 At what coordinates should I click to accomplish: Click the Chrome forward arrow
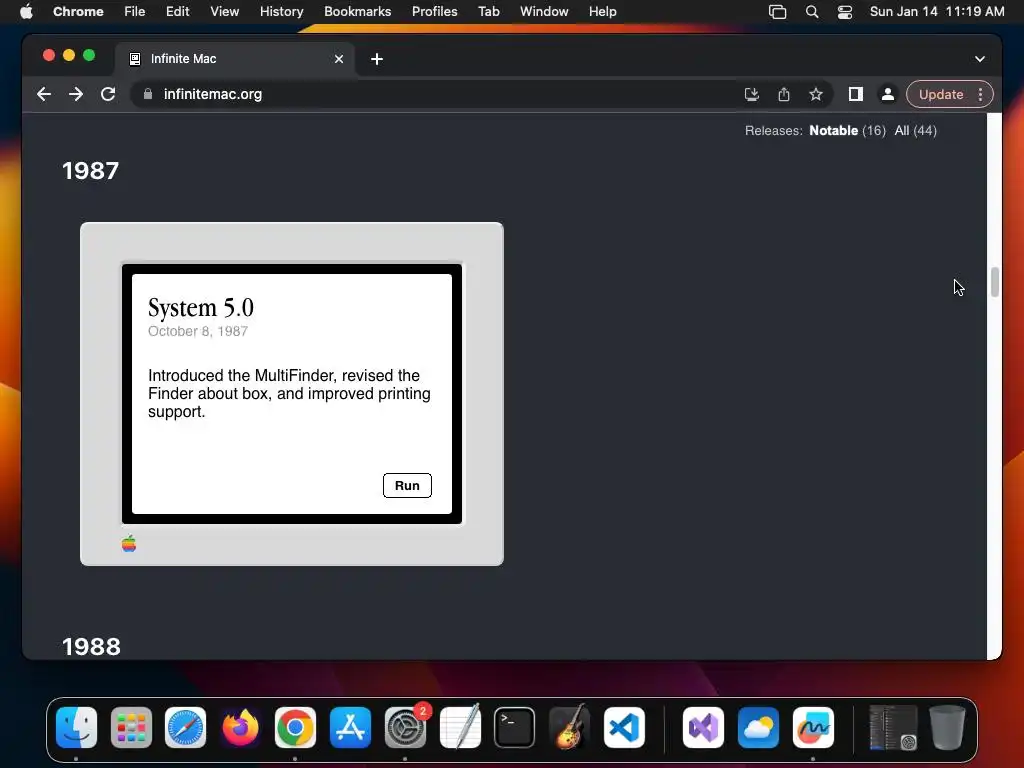76,94
